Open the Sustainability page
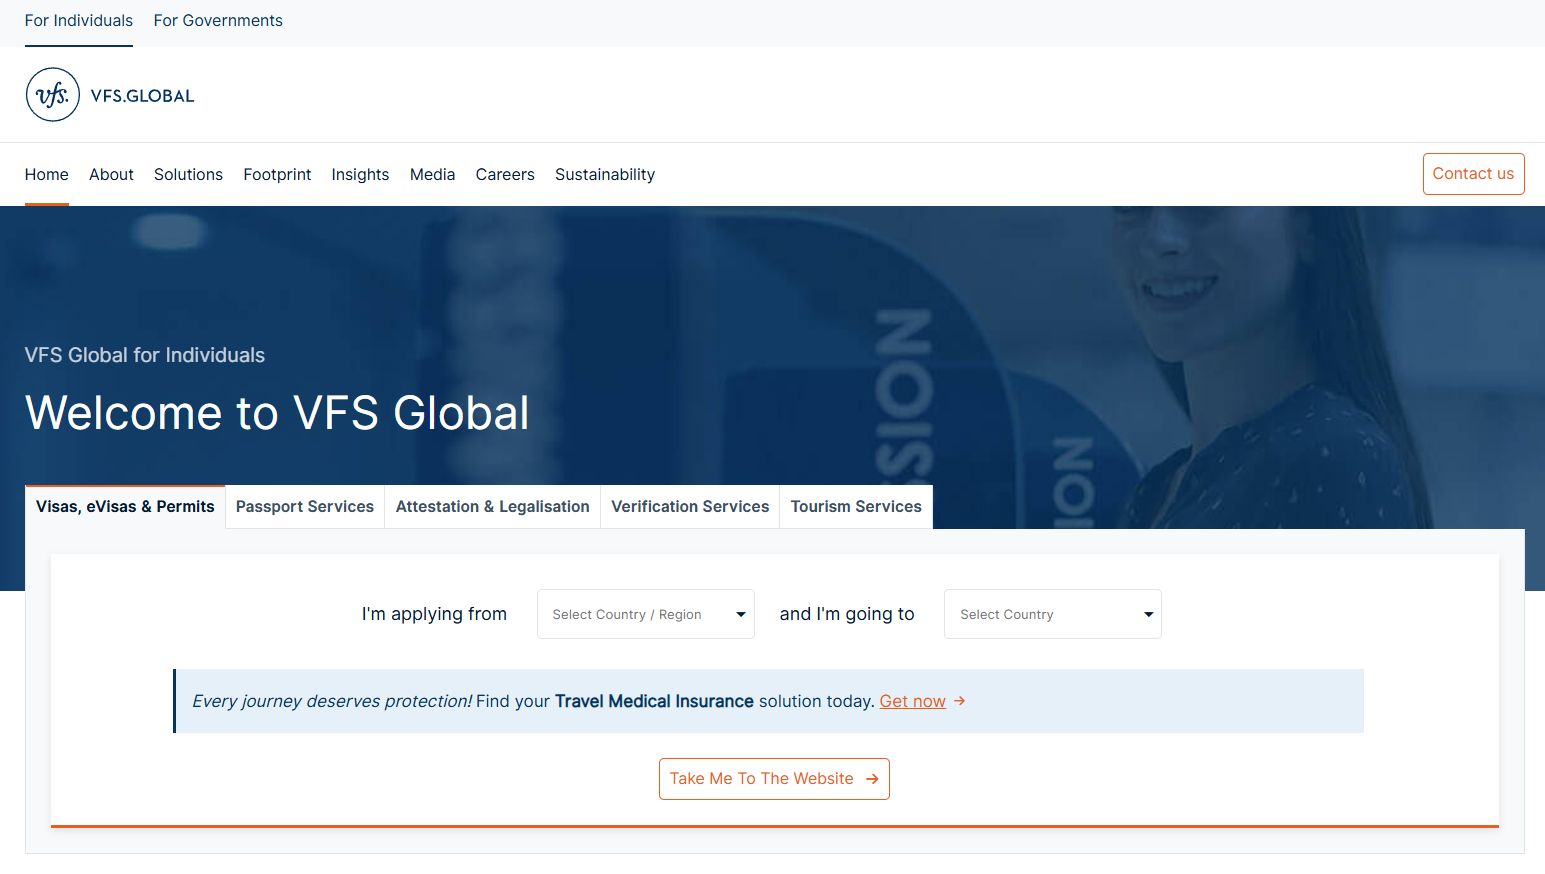The width and height of the screenshot is (1545, 874). pyautogui.click(x=605, y=174)
